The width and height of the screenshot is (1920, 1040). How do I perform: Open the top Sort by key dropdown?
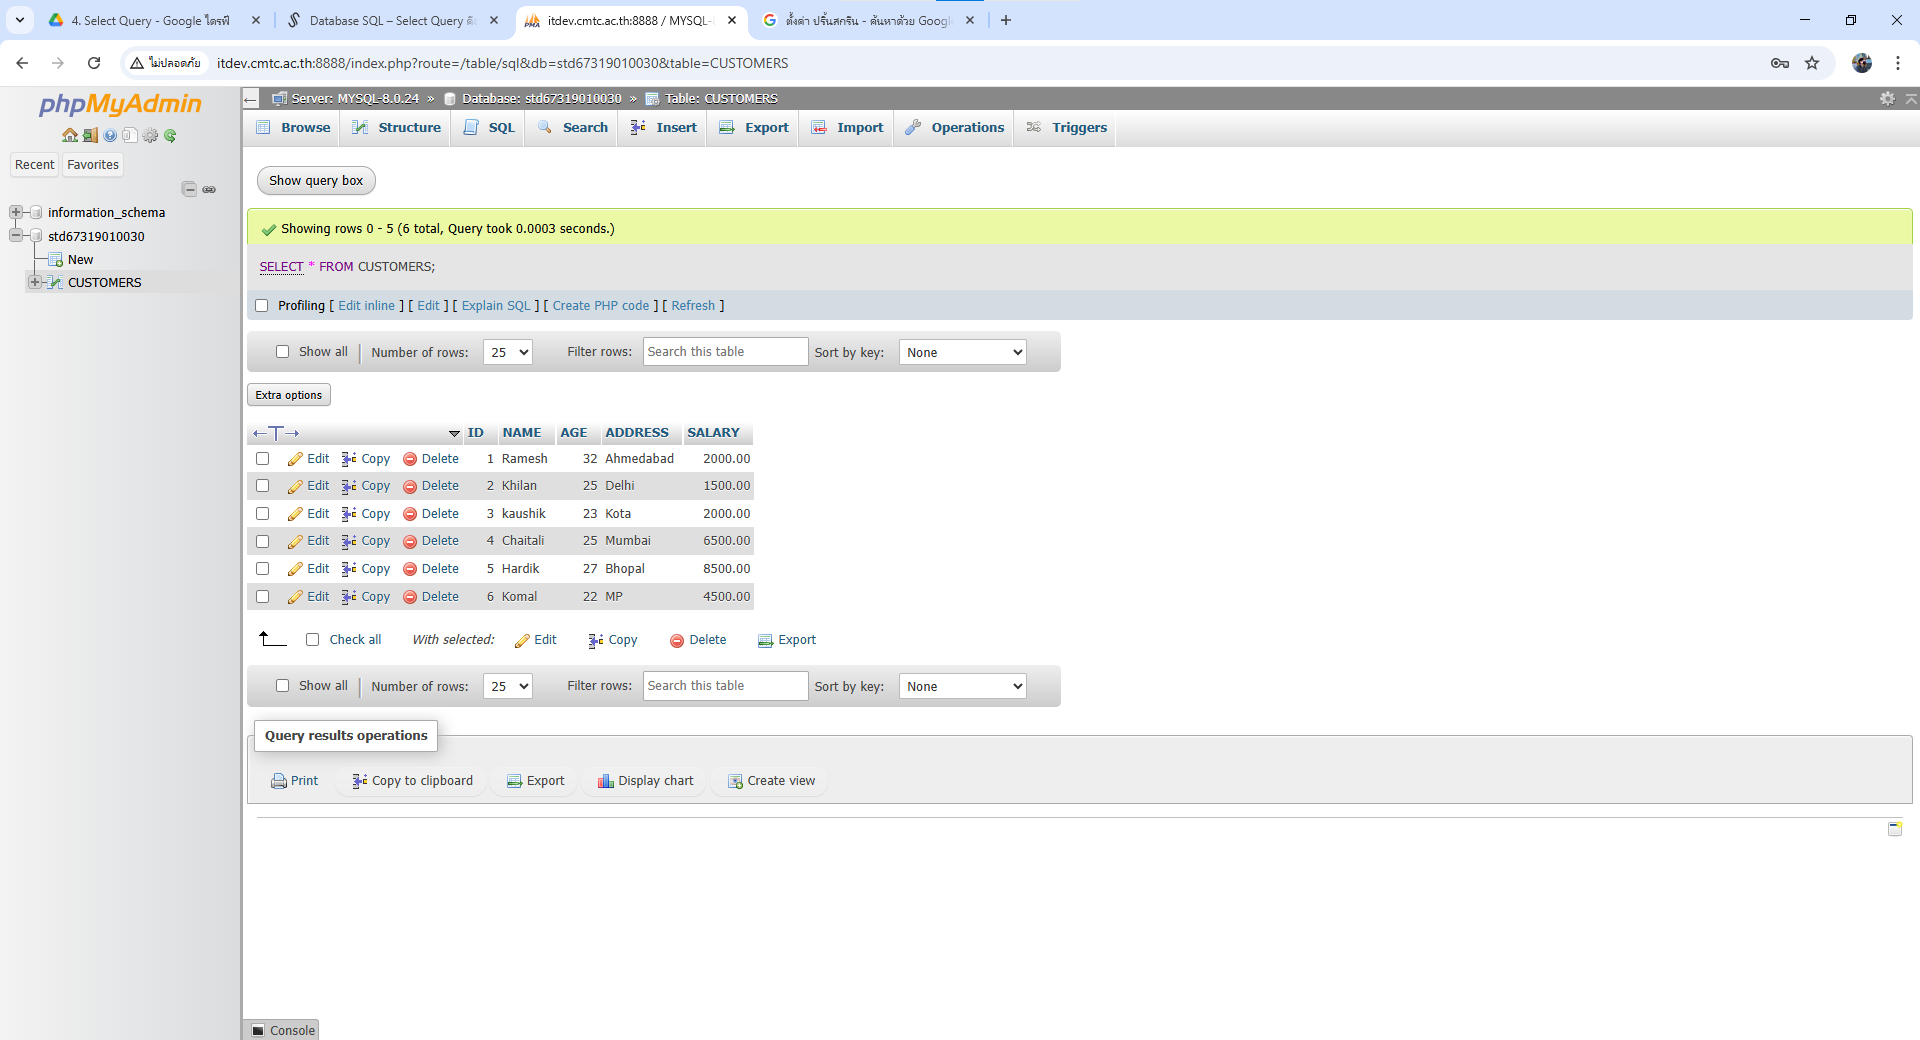[962, 352]
